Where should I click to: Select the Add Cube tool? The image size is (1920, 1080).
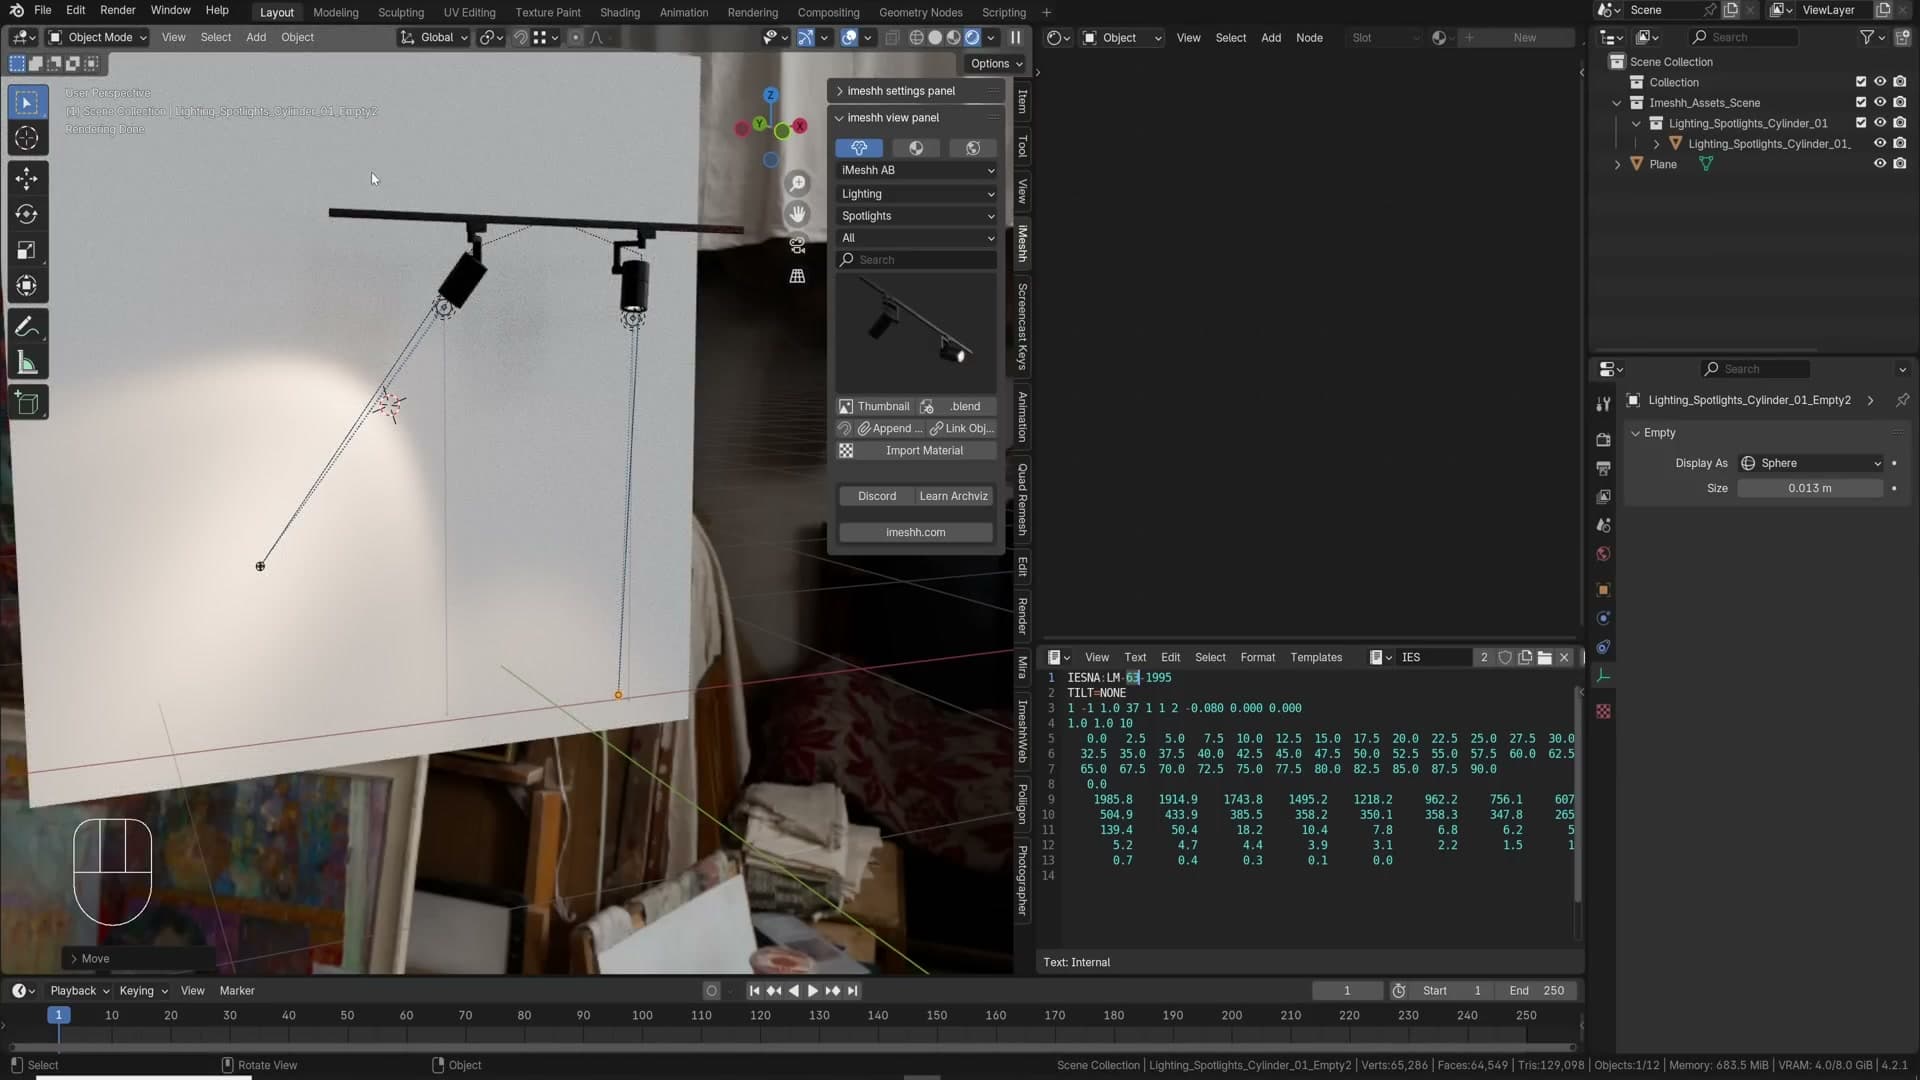pyautogui.click(x=27, y=403)
